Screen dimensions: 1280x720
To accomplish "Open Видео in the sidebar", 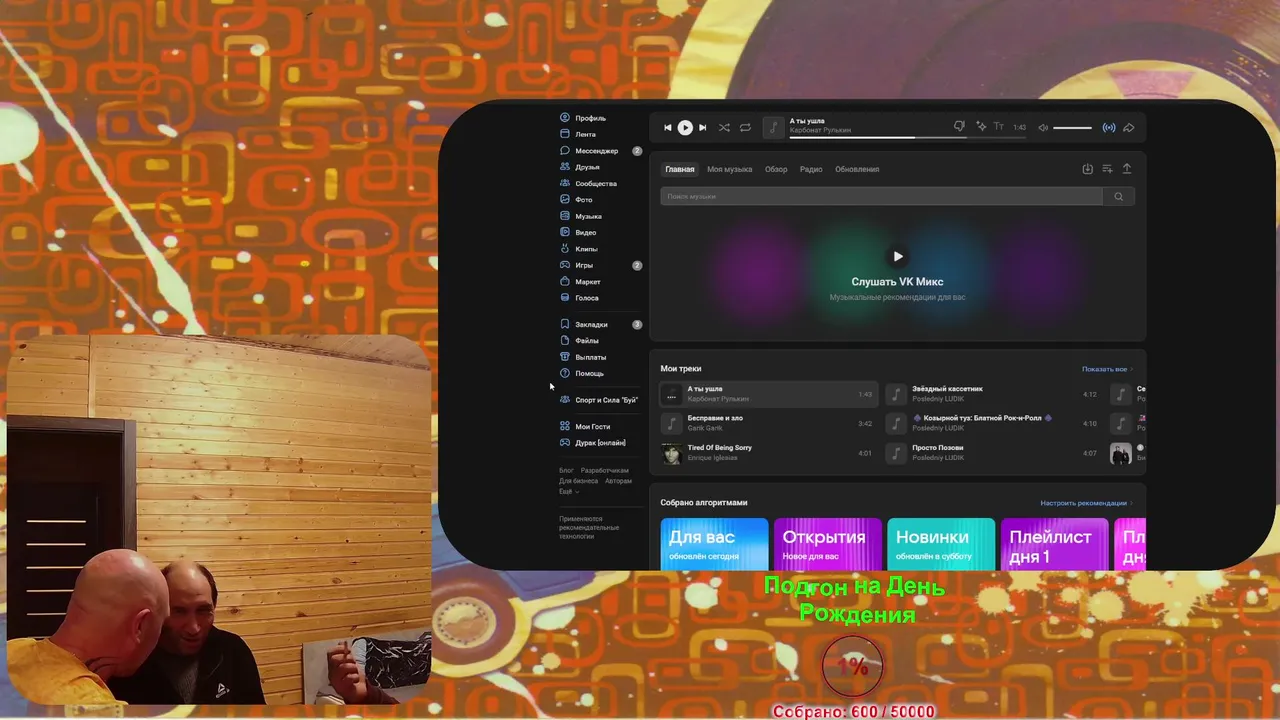I will pyautogui.click(x=579, y=232).
